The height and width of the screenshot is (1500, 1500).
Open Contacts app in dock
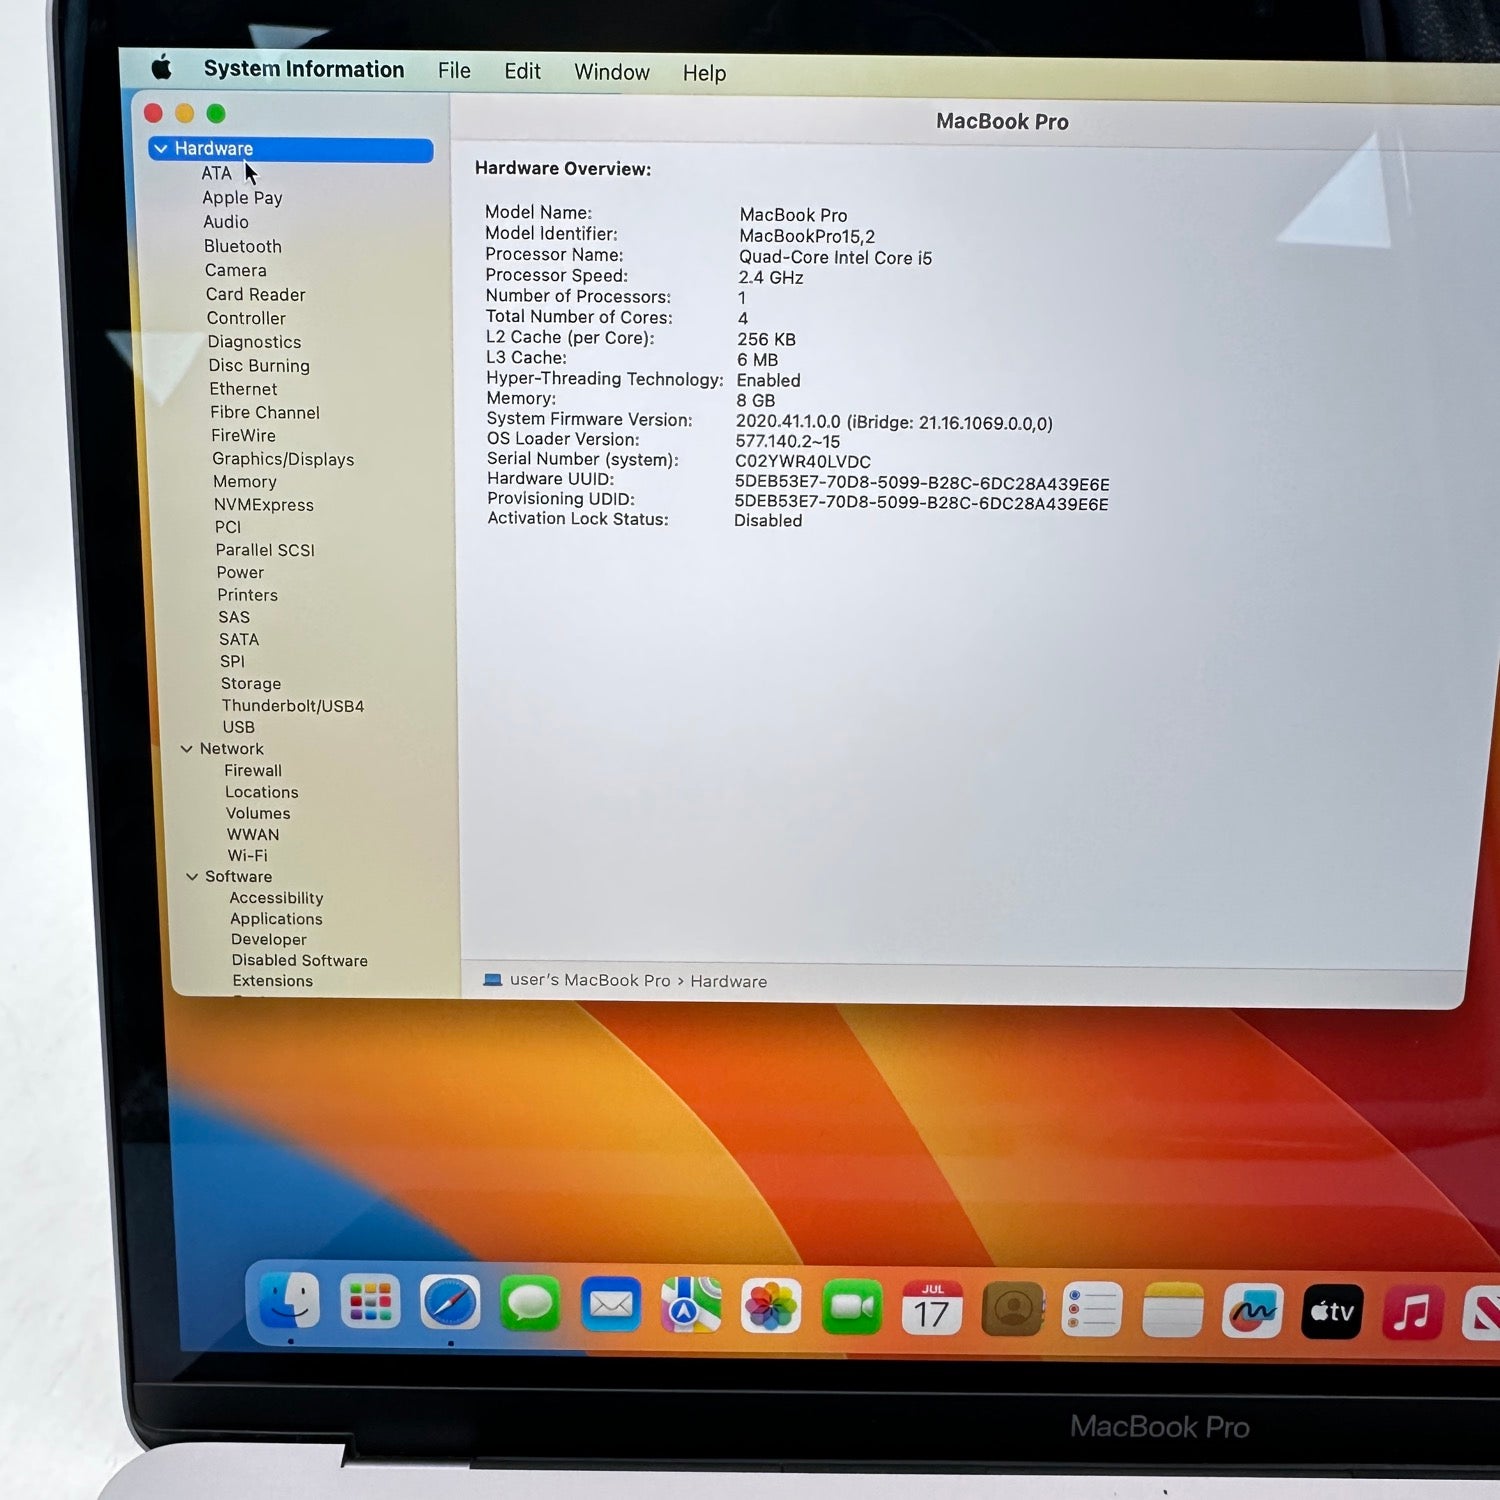tap(1013, 1310)
